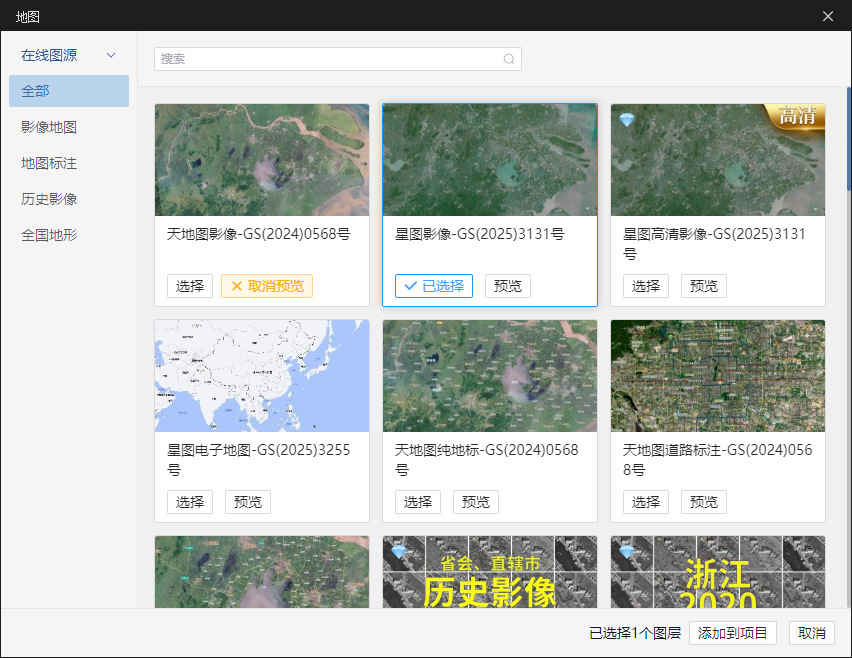Deselect the 星图影像 layer via 已选择
Viewport: 852px width, 658px height.
point(433,286)
